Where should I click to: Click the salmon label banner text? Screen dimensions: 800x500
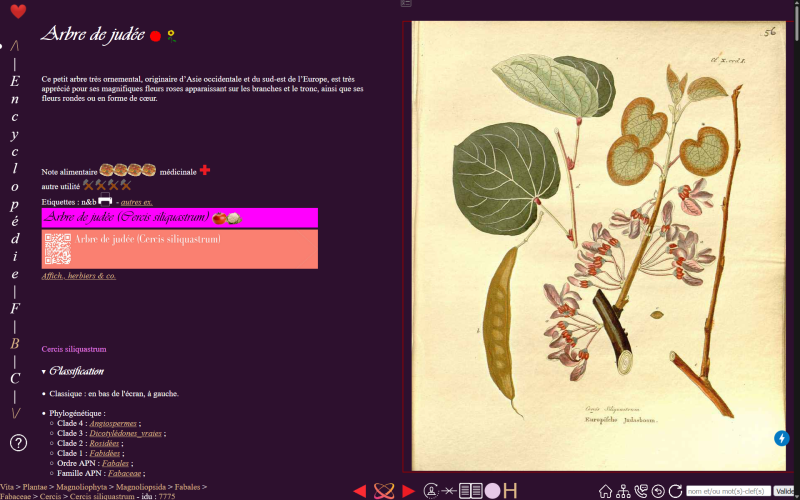pos(148,239)
